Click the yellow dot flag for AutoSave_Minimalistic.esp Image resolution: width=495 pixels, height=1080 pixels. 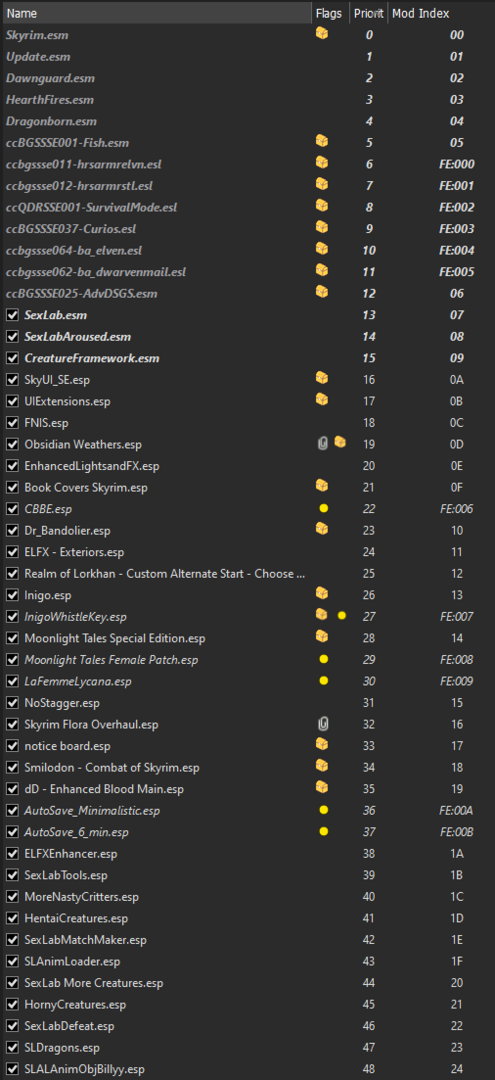tap(324, 811)
